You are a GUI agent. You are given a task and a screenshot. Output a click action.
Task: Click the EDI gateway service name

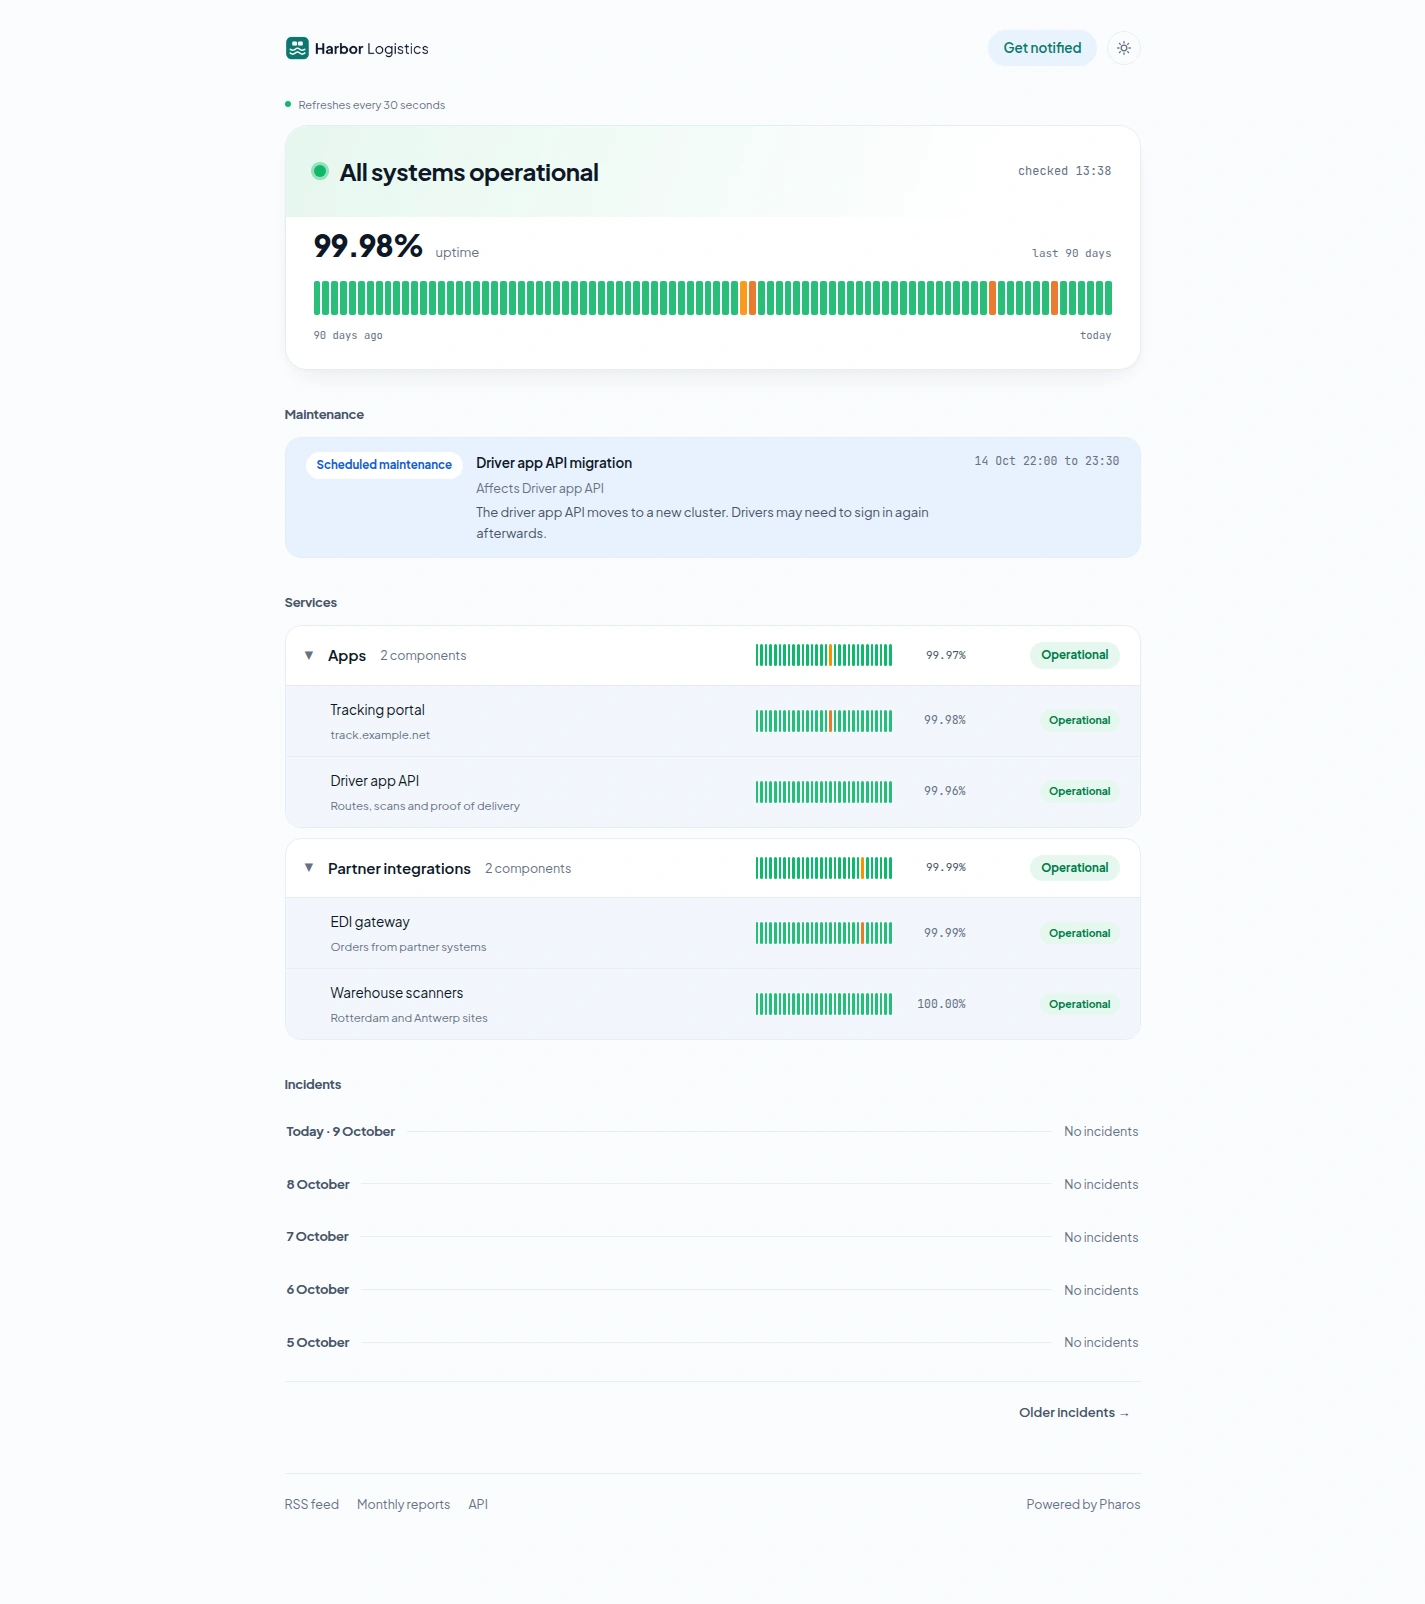[370, 922]
